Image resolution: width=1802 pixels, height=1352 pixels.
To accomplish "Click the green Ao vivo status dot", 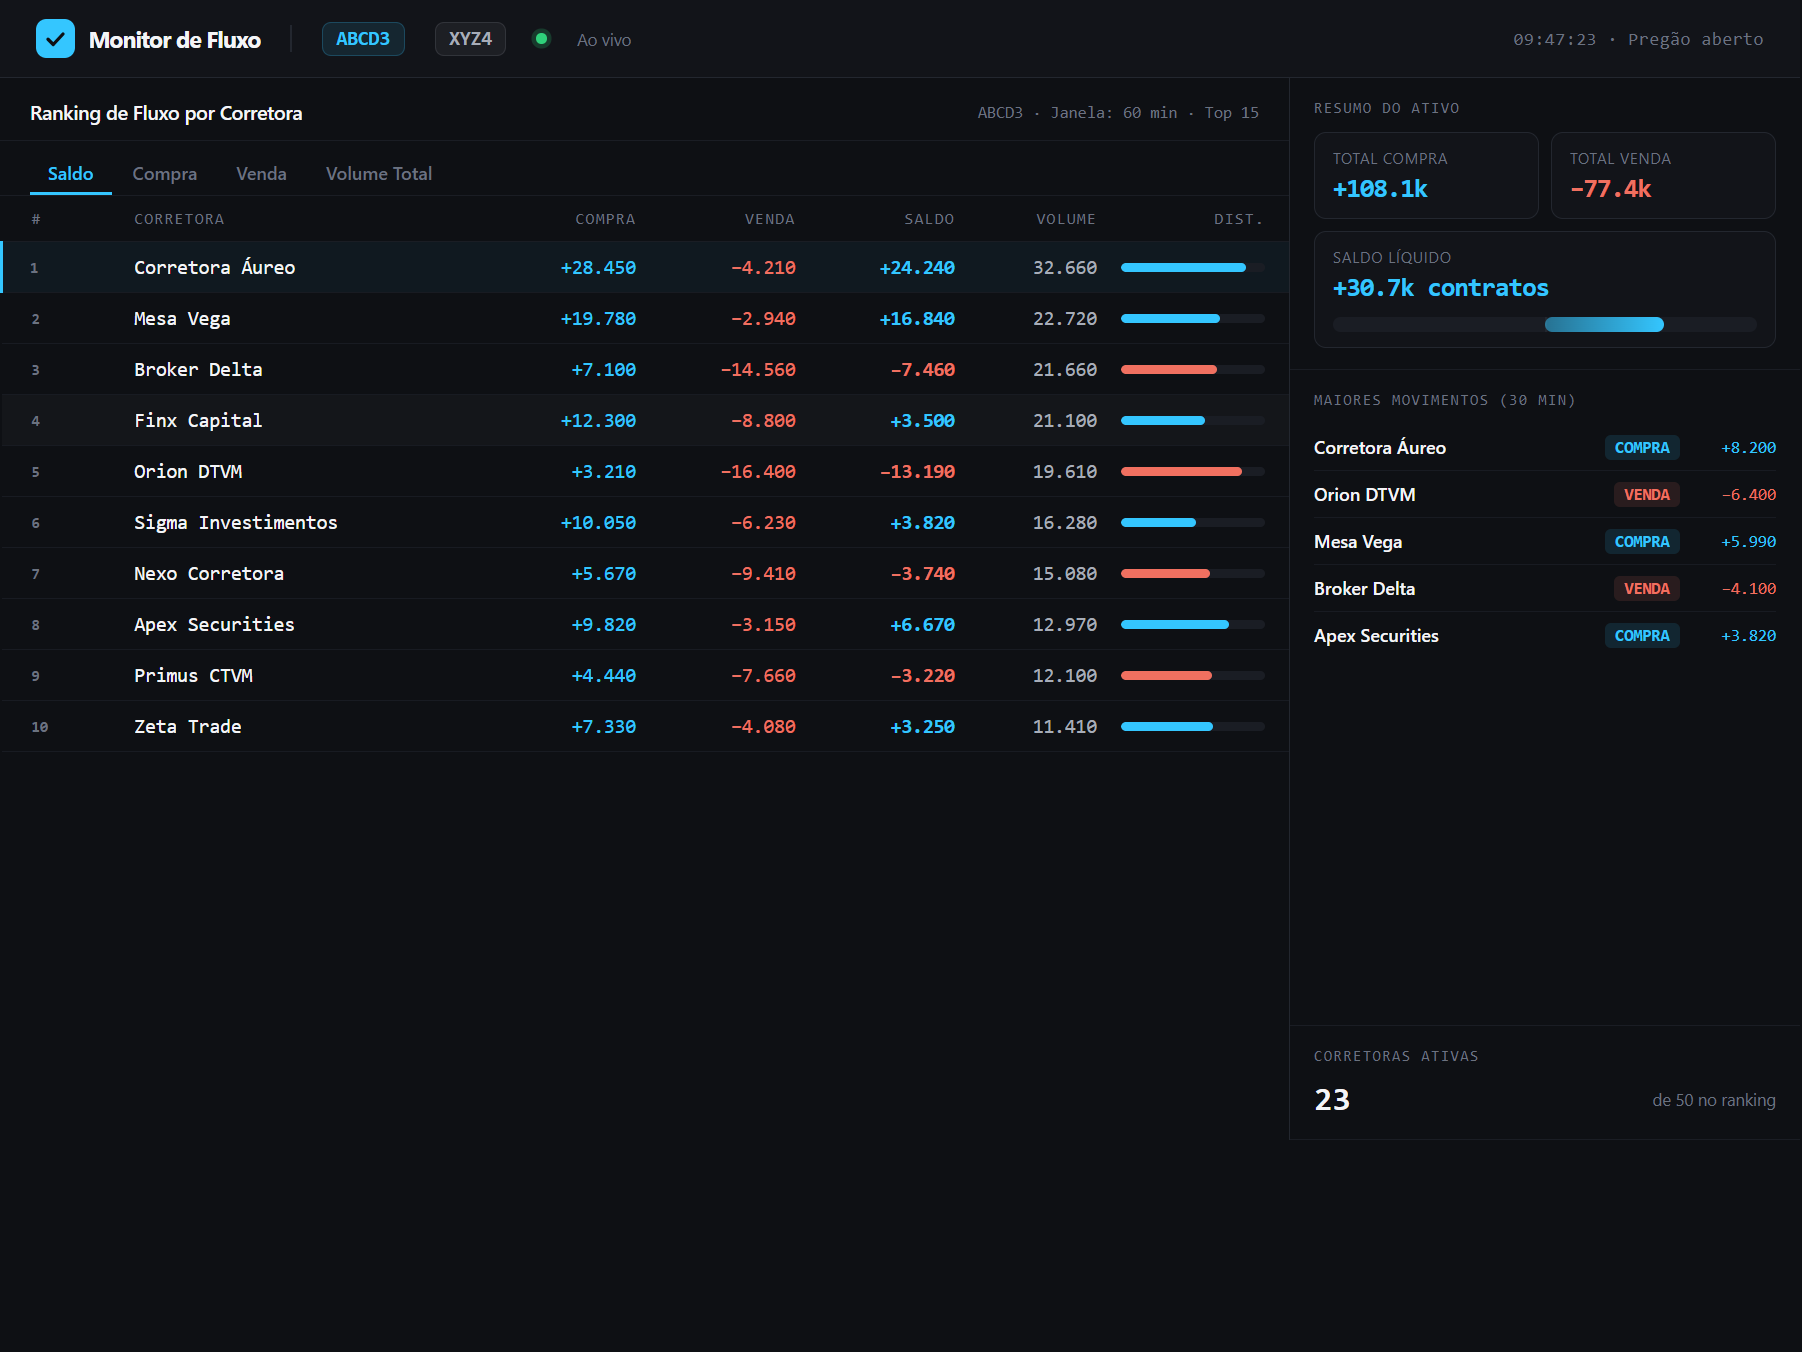I will [x=541, y=39].
